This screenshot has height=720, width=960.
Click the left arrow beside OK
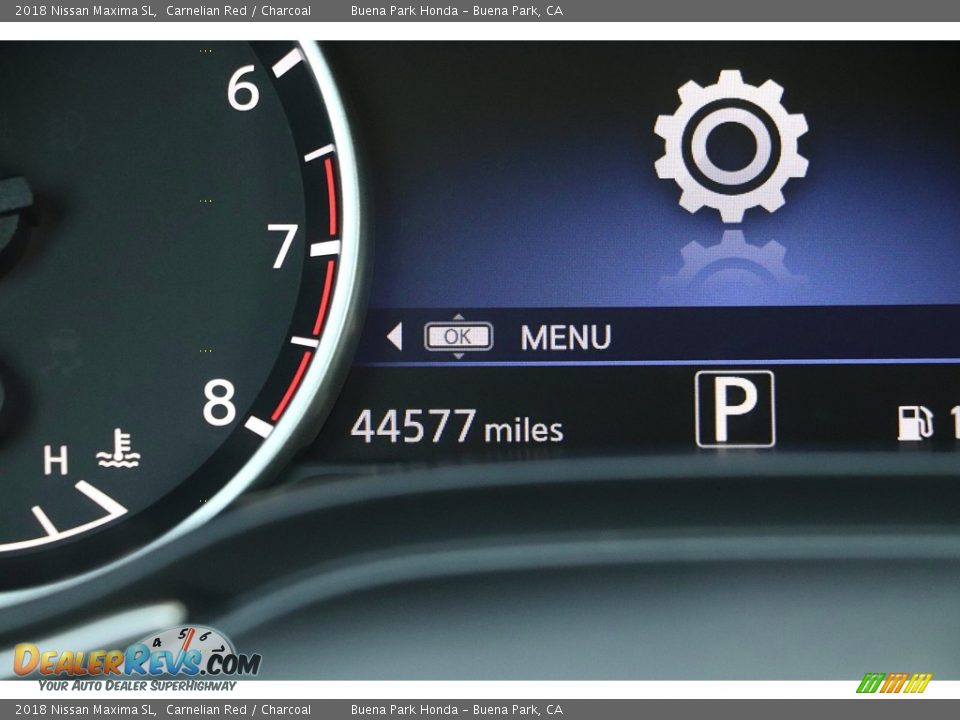coord(395,337)
